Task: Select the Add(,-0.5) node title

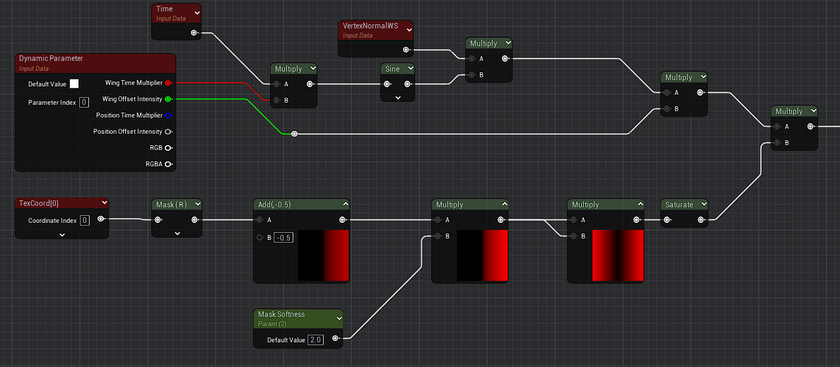Action: pos(274,205)
